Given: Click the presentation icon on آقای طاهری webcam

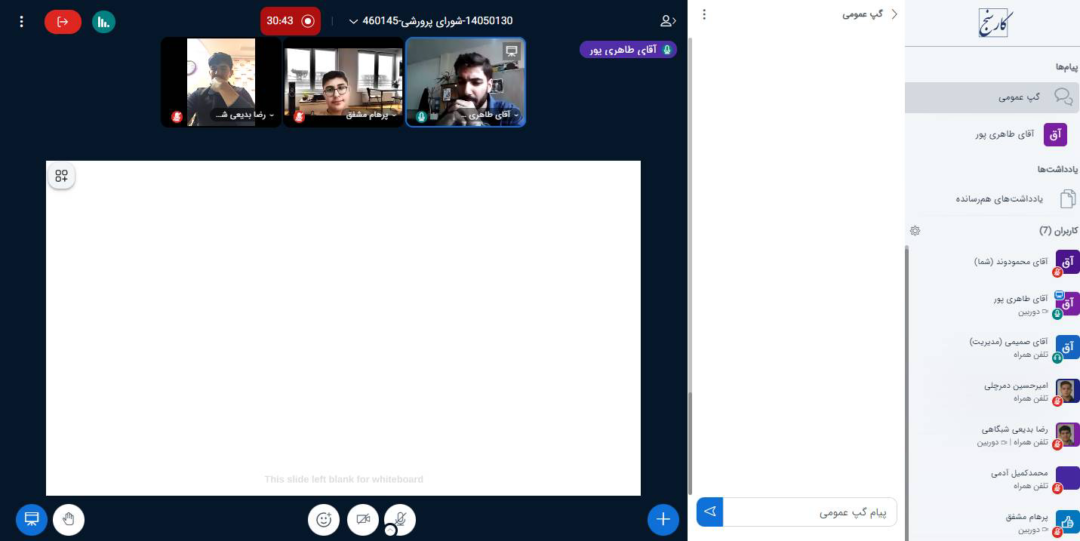Looking at the screenshot, I should pyautogui.click(x=511, y=50).
